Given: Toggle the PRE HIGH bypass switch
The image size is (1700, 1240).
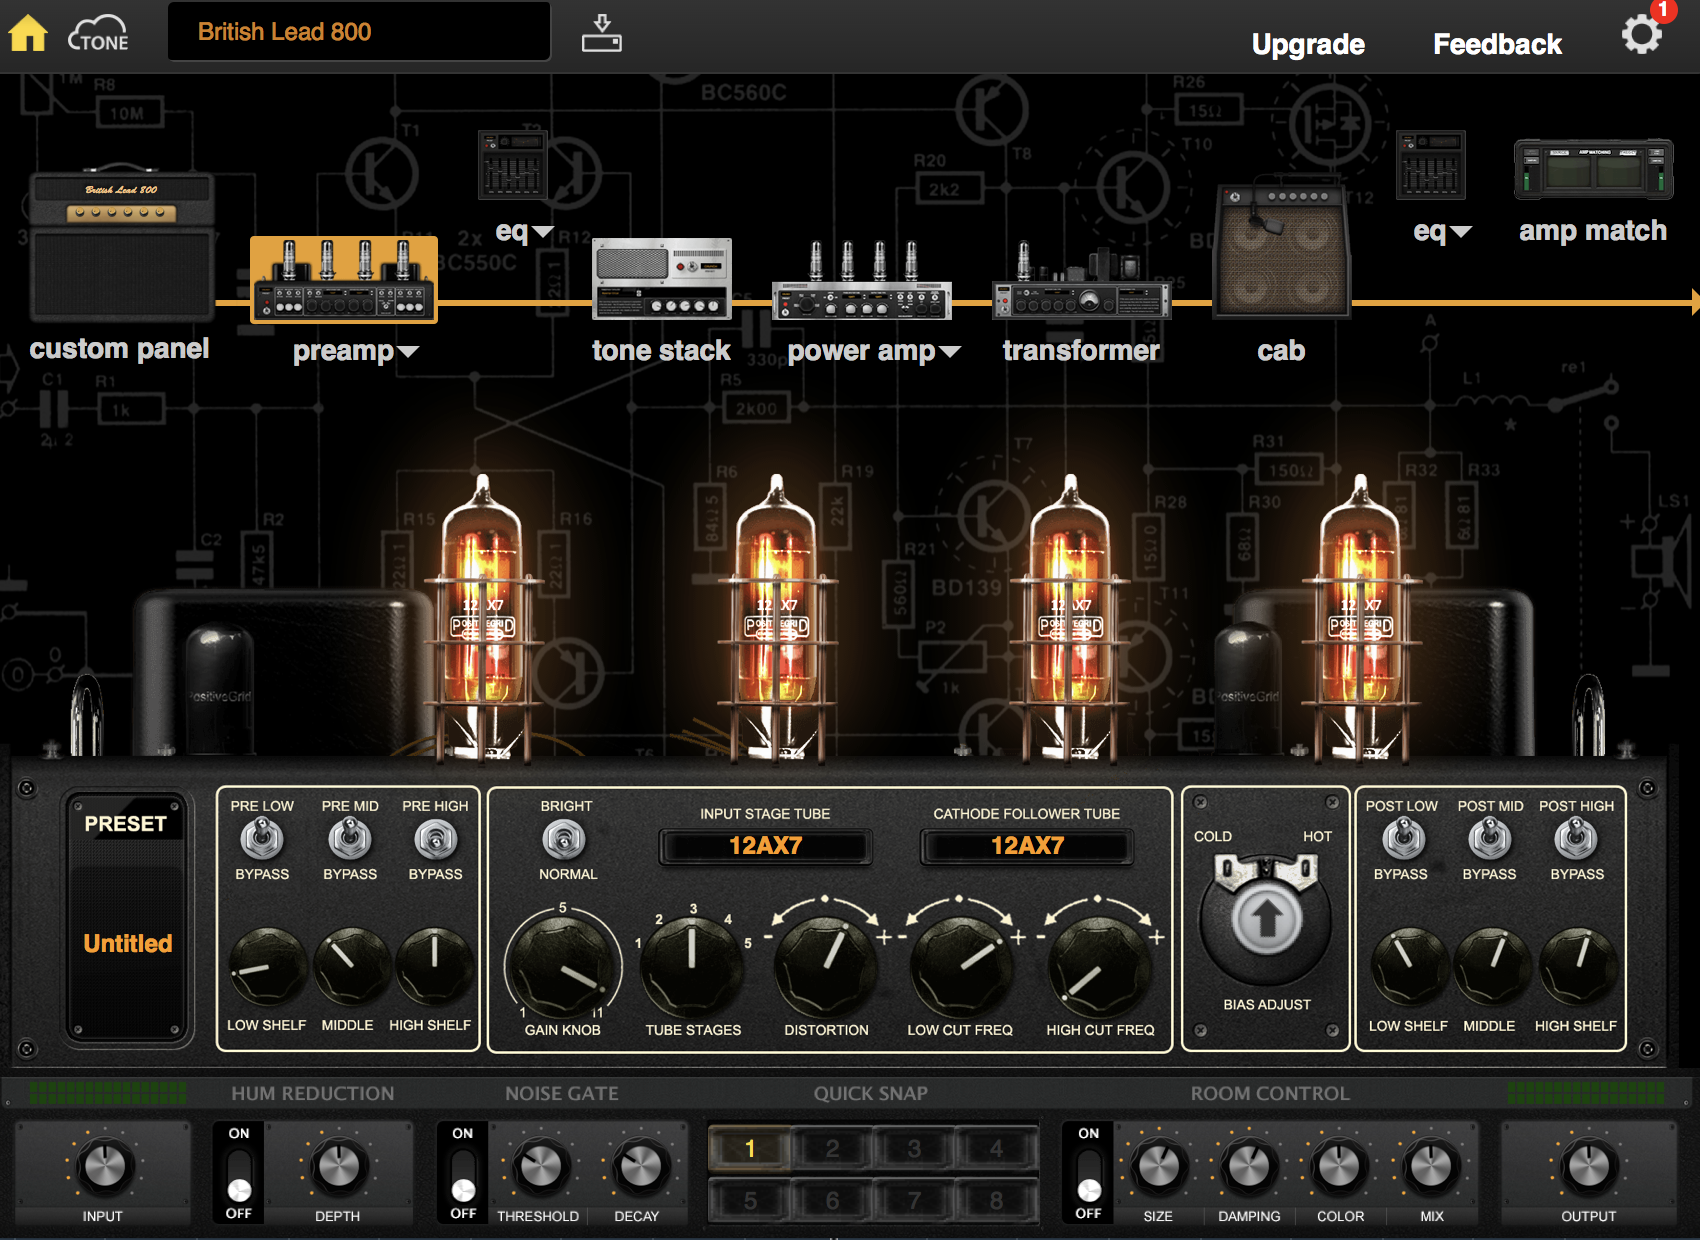Looking at the screenshot, I should (x=436, y=839).
